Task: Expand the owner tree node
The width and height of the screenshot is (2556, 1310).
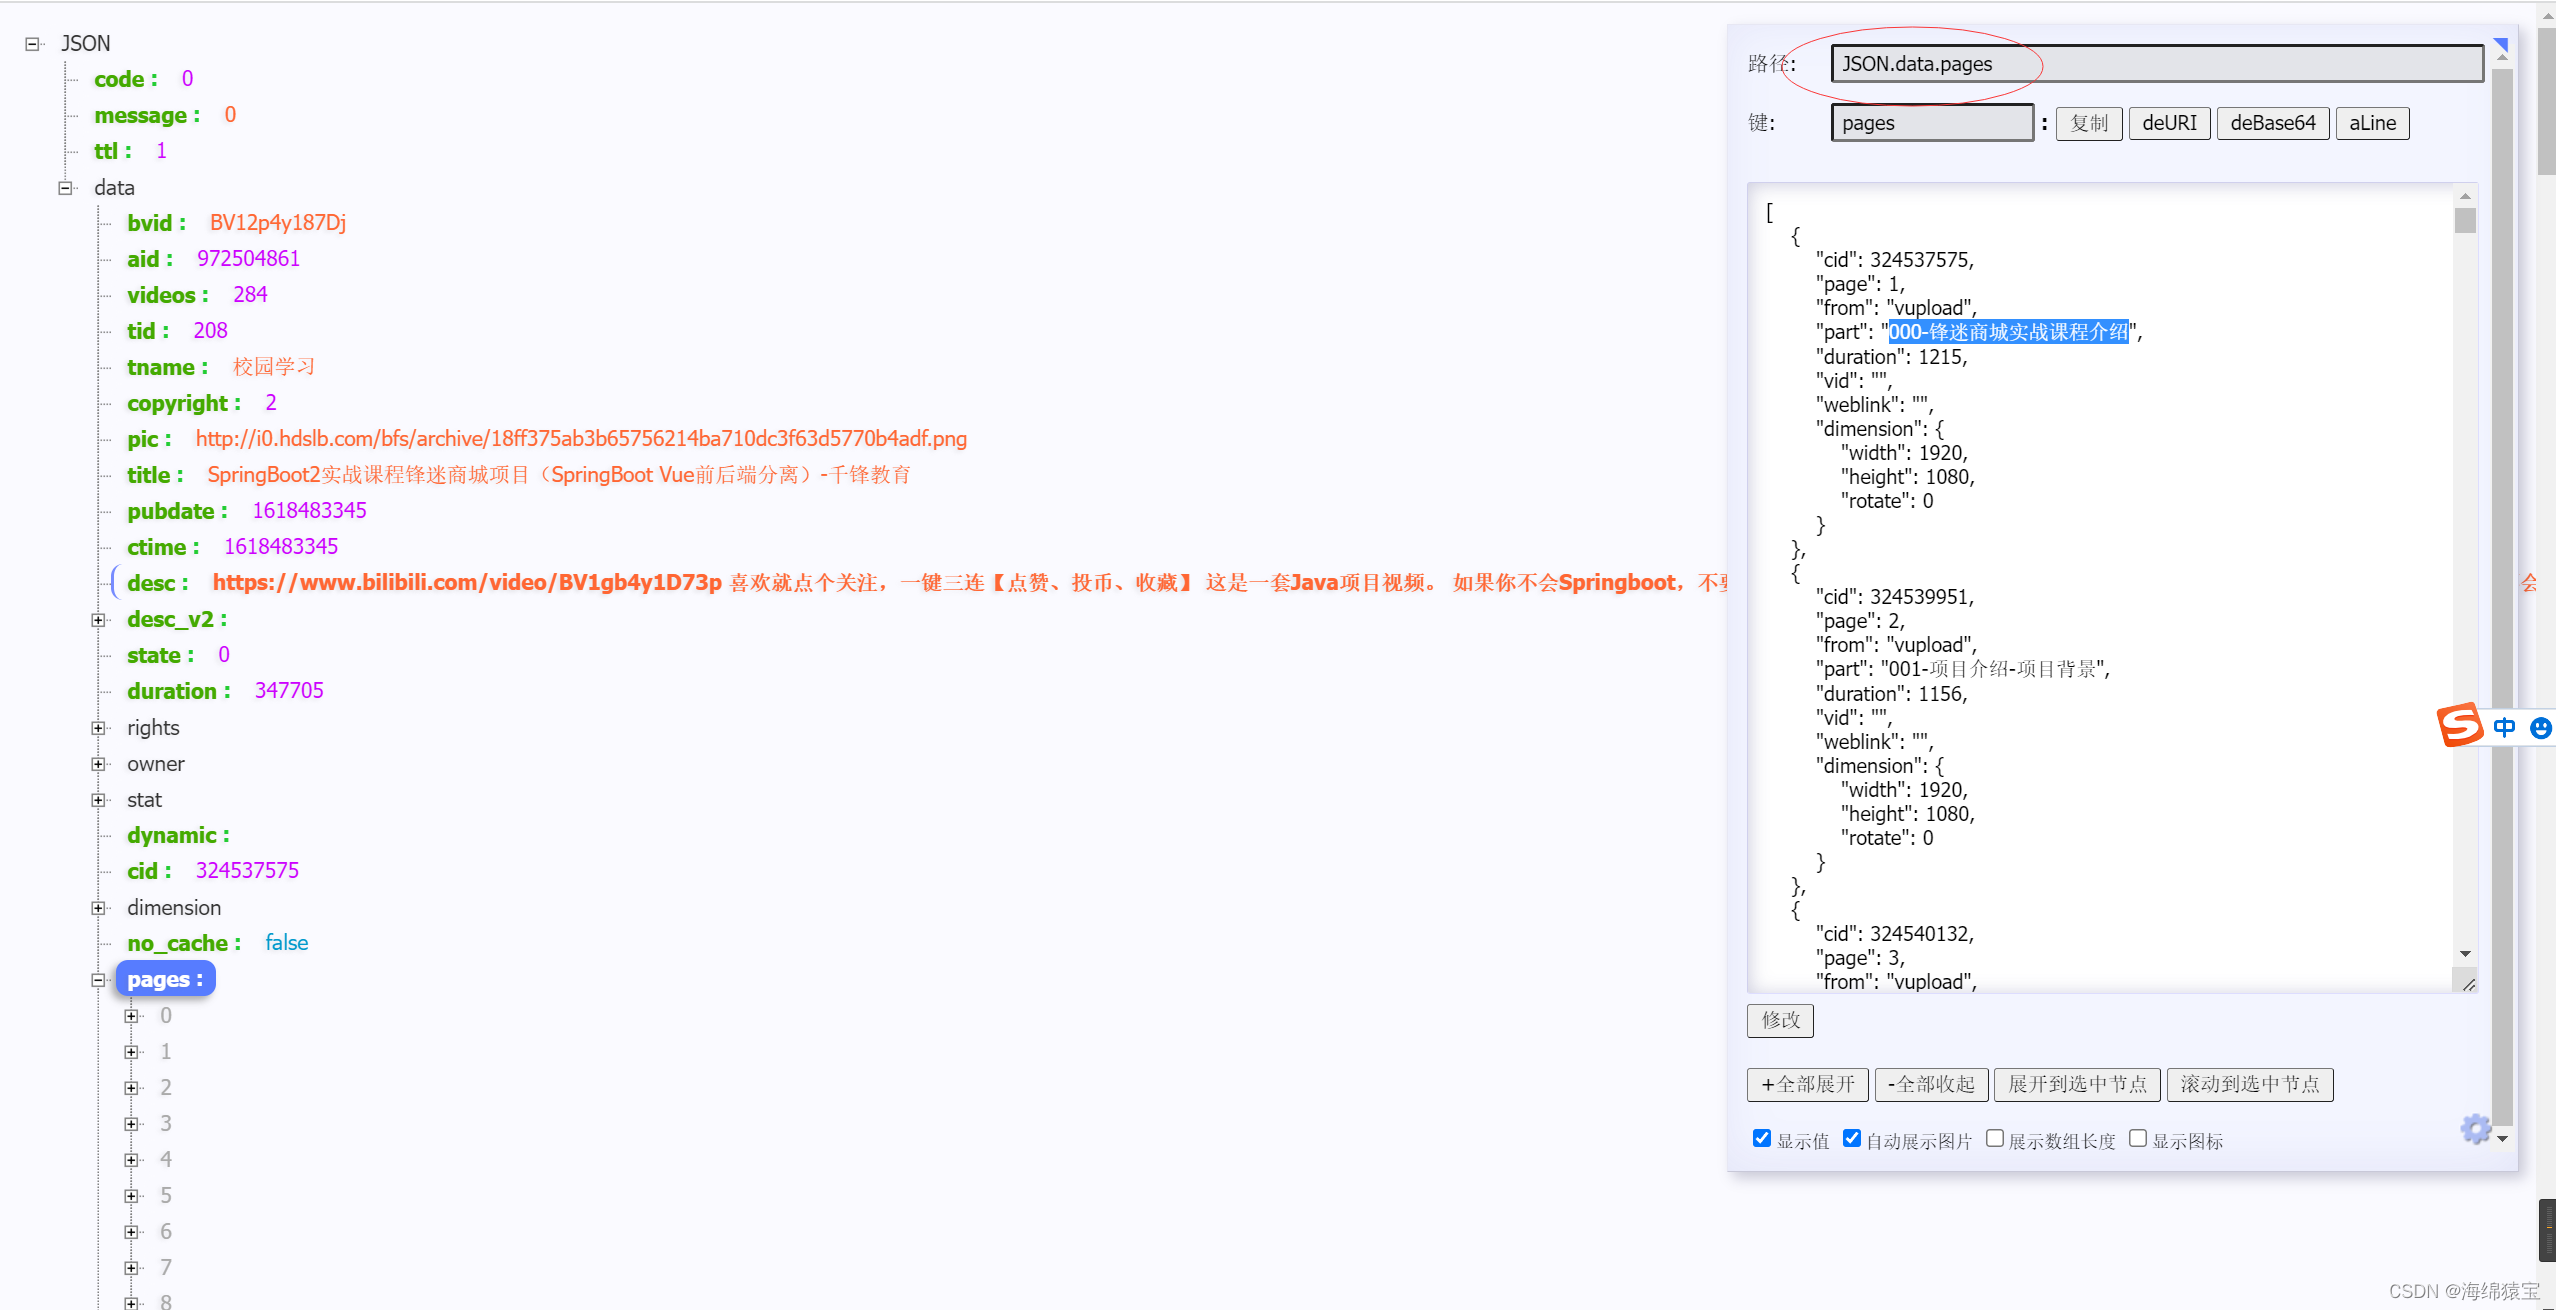Action: coord(98,764)
